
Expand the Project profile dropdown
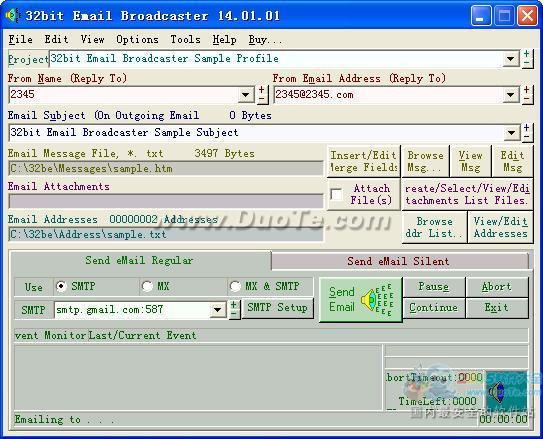coord(510,59)
